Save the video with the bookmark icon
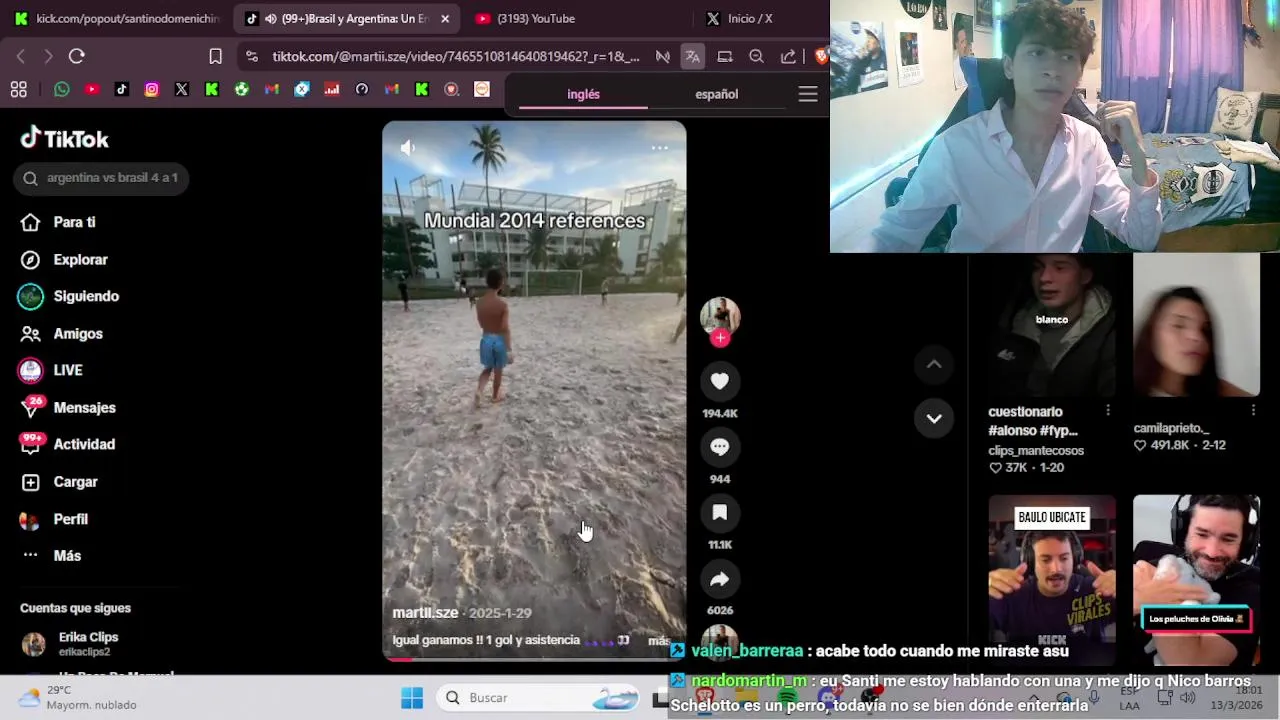The height and width of the screenshot is (720, 1280). pos(720,513)
